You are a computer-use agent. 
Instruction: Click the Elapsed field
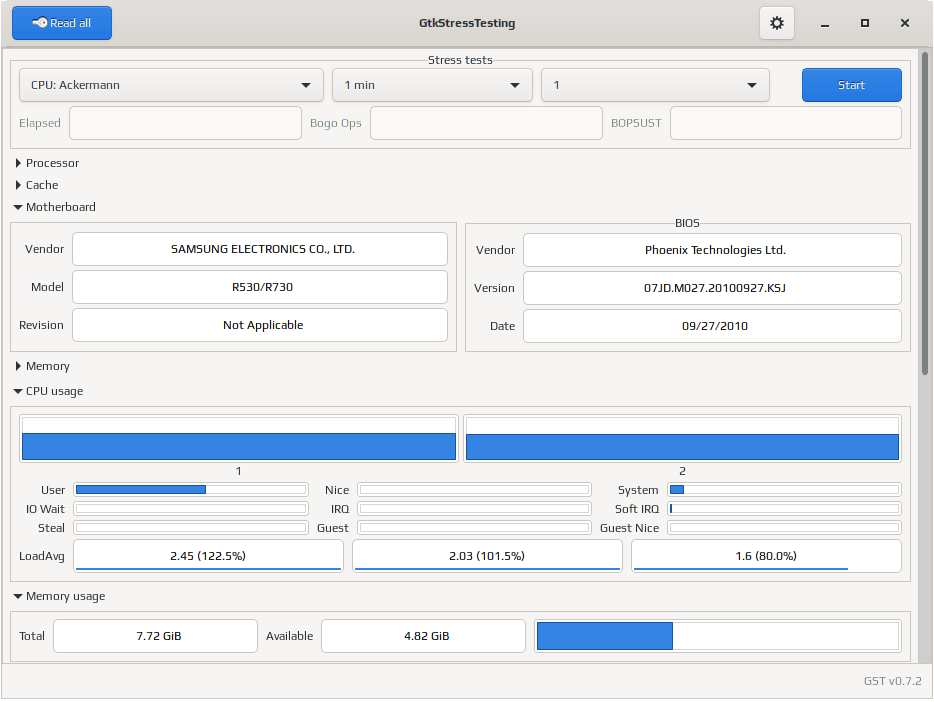[x=185, y=123]
